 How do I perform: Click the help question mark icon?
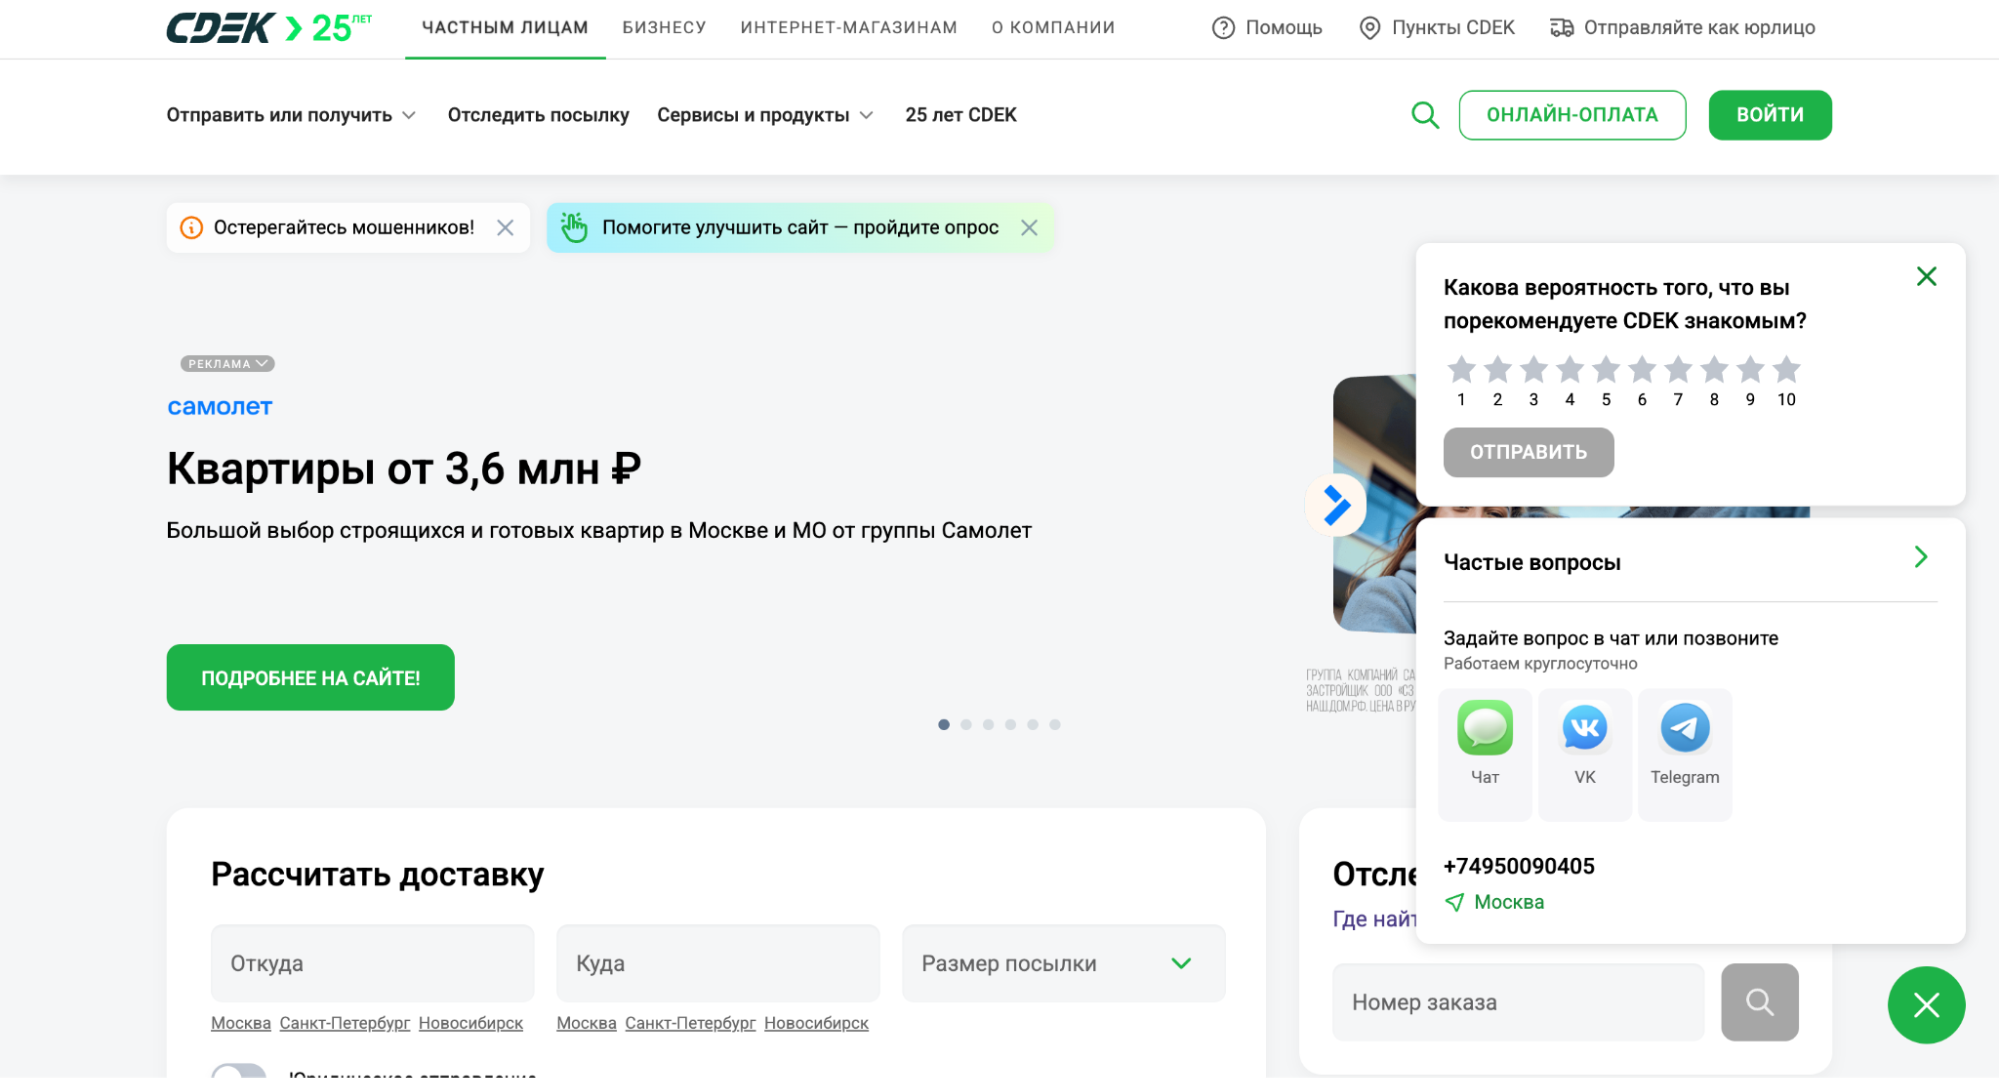click(x=1223, y=28)
